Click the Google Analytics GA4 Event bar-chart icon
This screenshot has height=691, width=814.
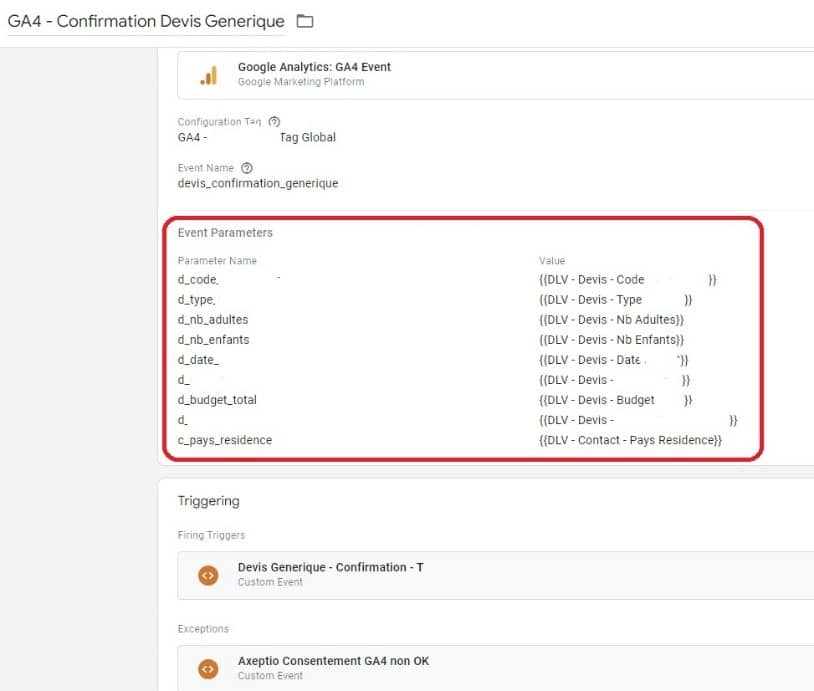coord(209,73)
